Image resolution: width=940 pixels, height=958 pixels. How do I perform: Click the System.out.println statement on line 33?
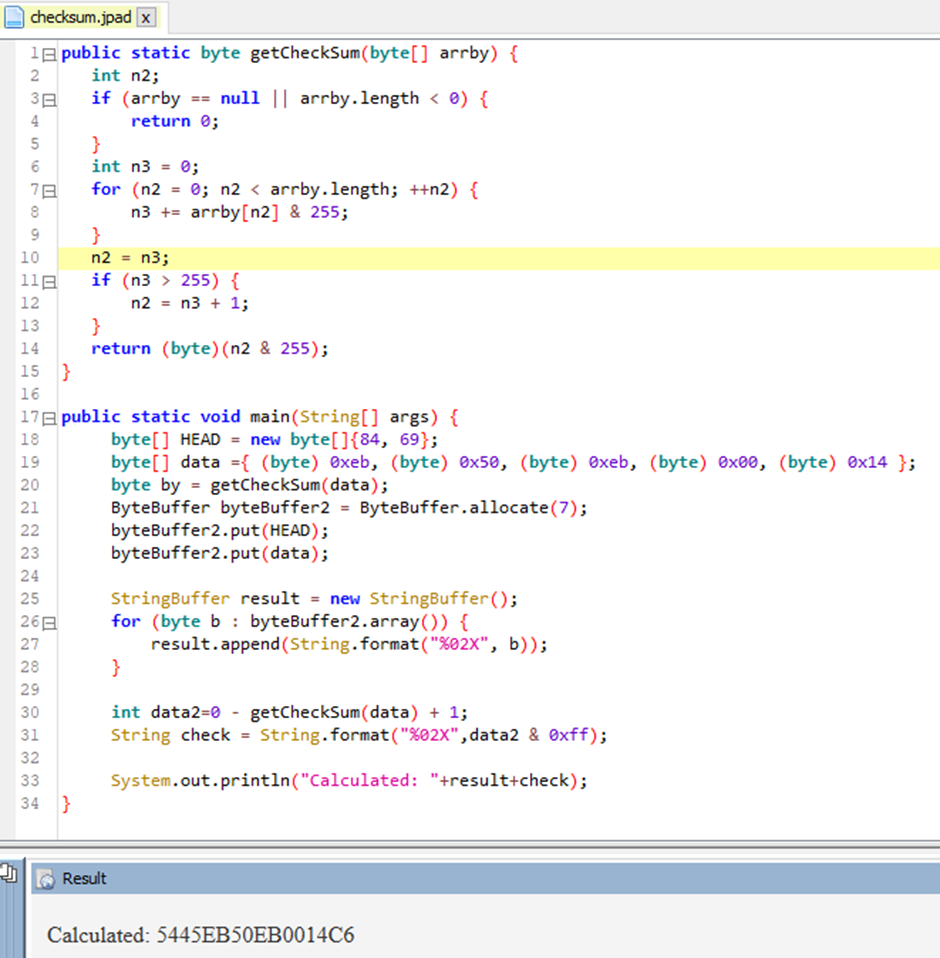348,781
